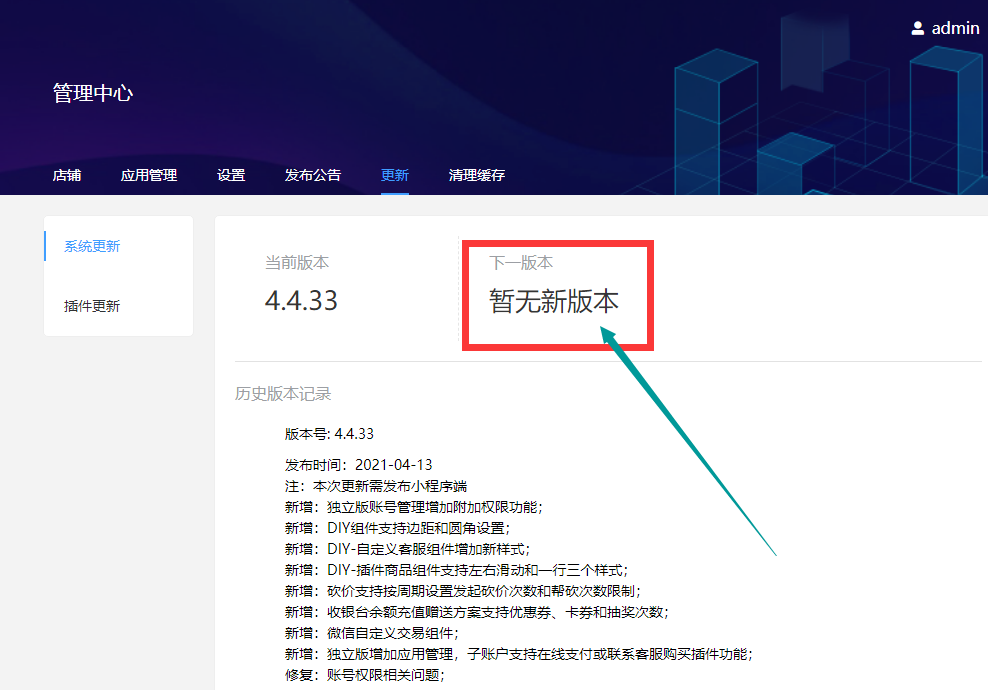Screen dimensions: 988x690
Task: Click the 下一版本 label
Action: click(x=521, y=263)
